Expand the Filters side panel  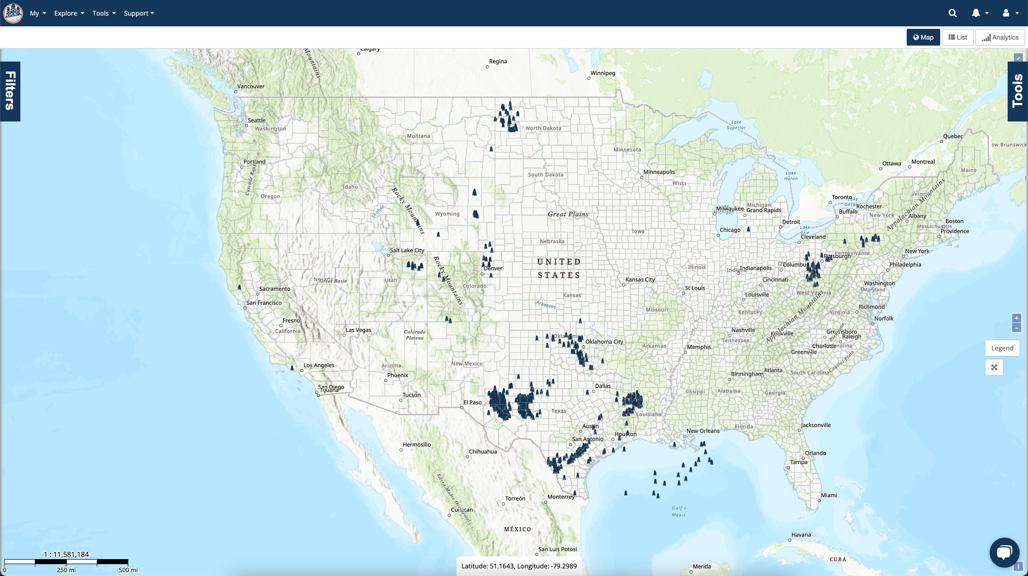click(10, 89)
